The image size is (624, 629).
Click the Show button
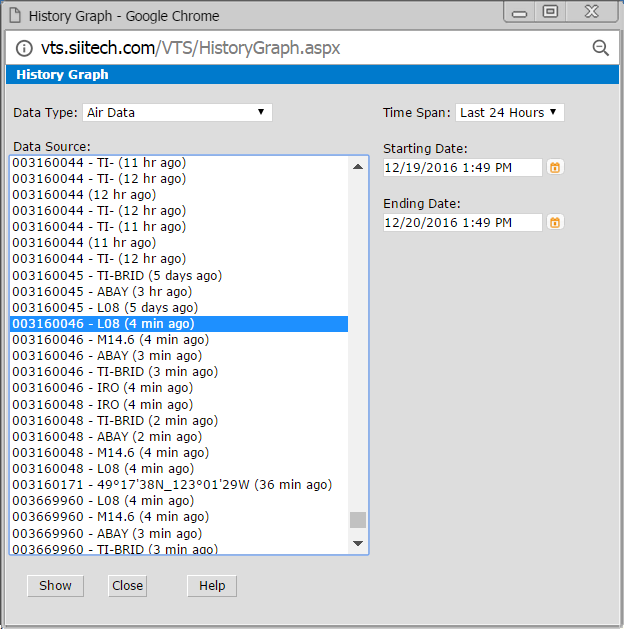(55, 586)
